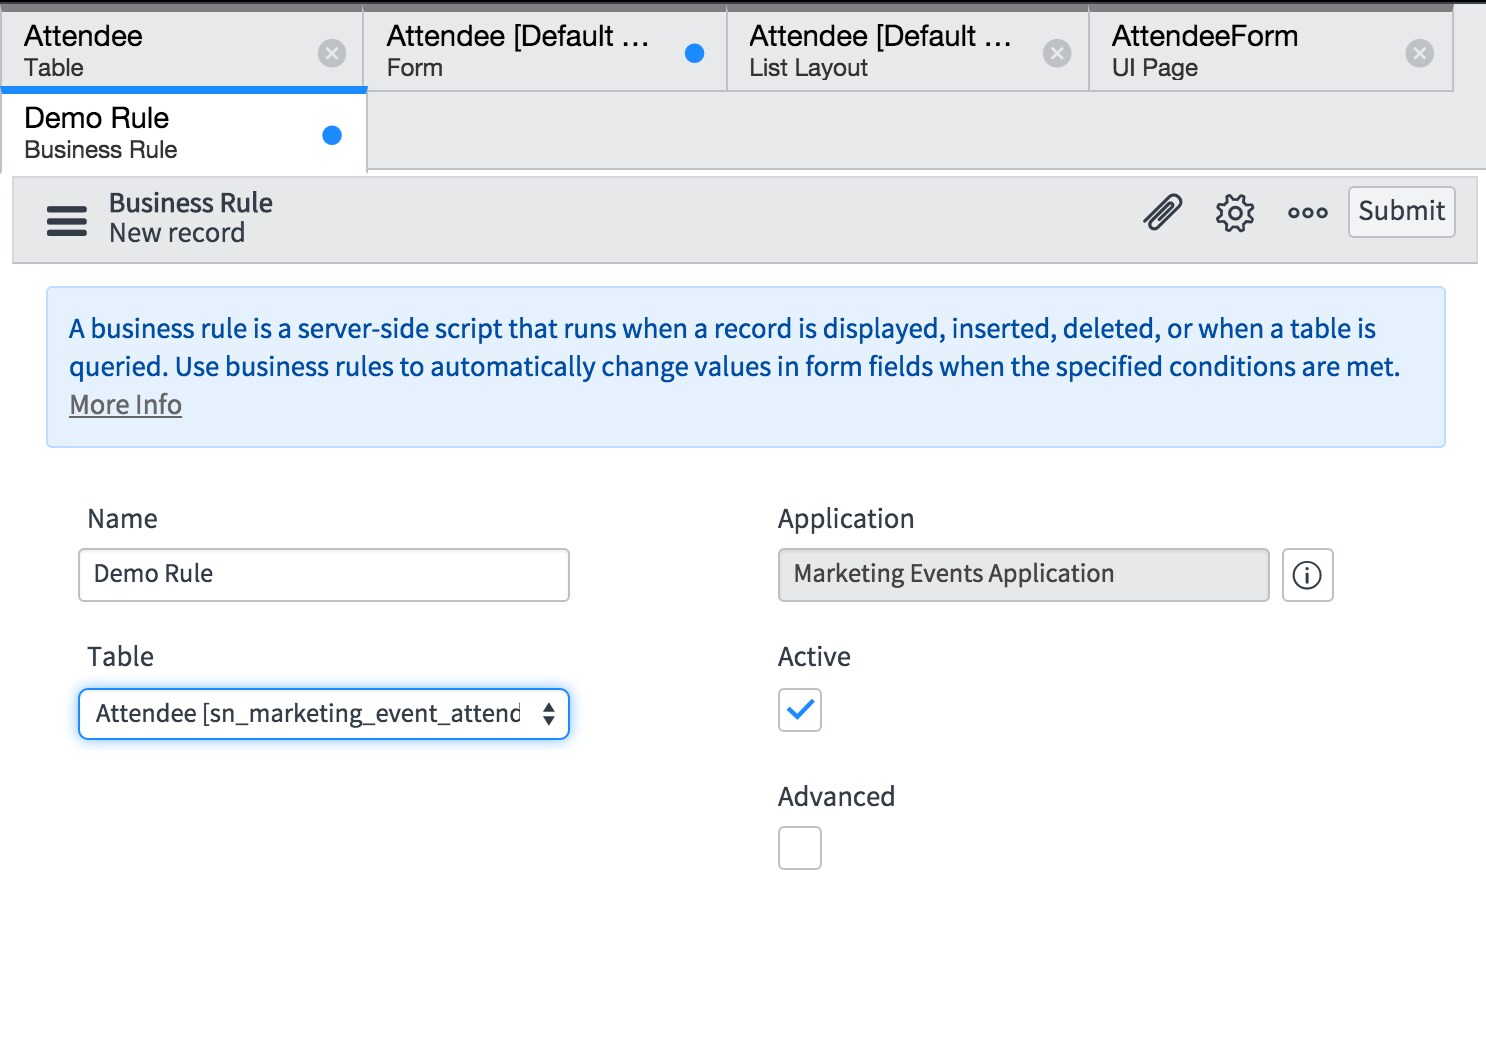The height and width of the screenshot is (1046, 1486).
Task: Open the three-dots more options icon
Action: (1307, 212)
